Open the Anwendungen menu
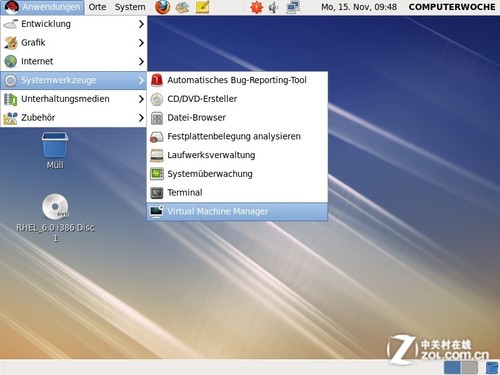The width and height of the screenshot is (500, 375). coord(42,7)
